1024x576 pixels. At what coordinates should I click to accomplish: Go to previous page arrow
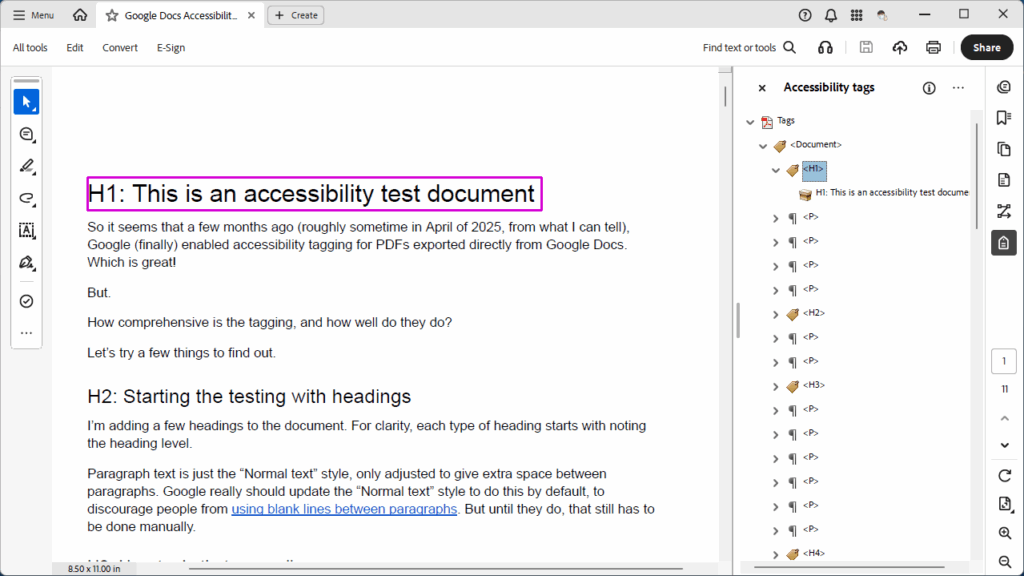pos(1004,418)
